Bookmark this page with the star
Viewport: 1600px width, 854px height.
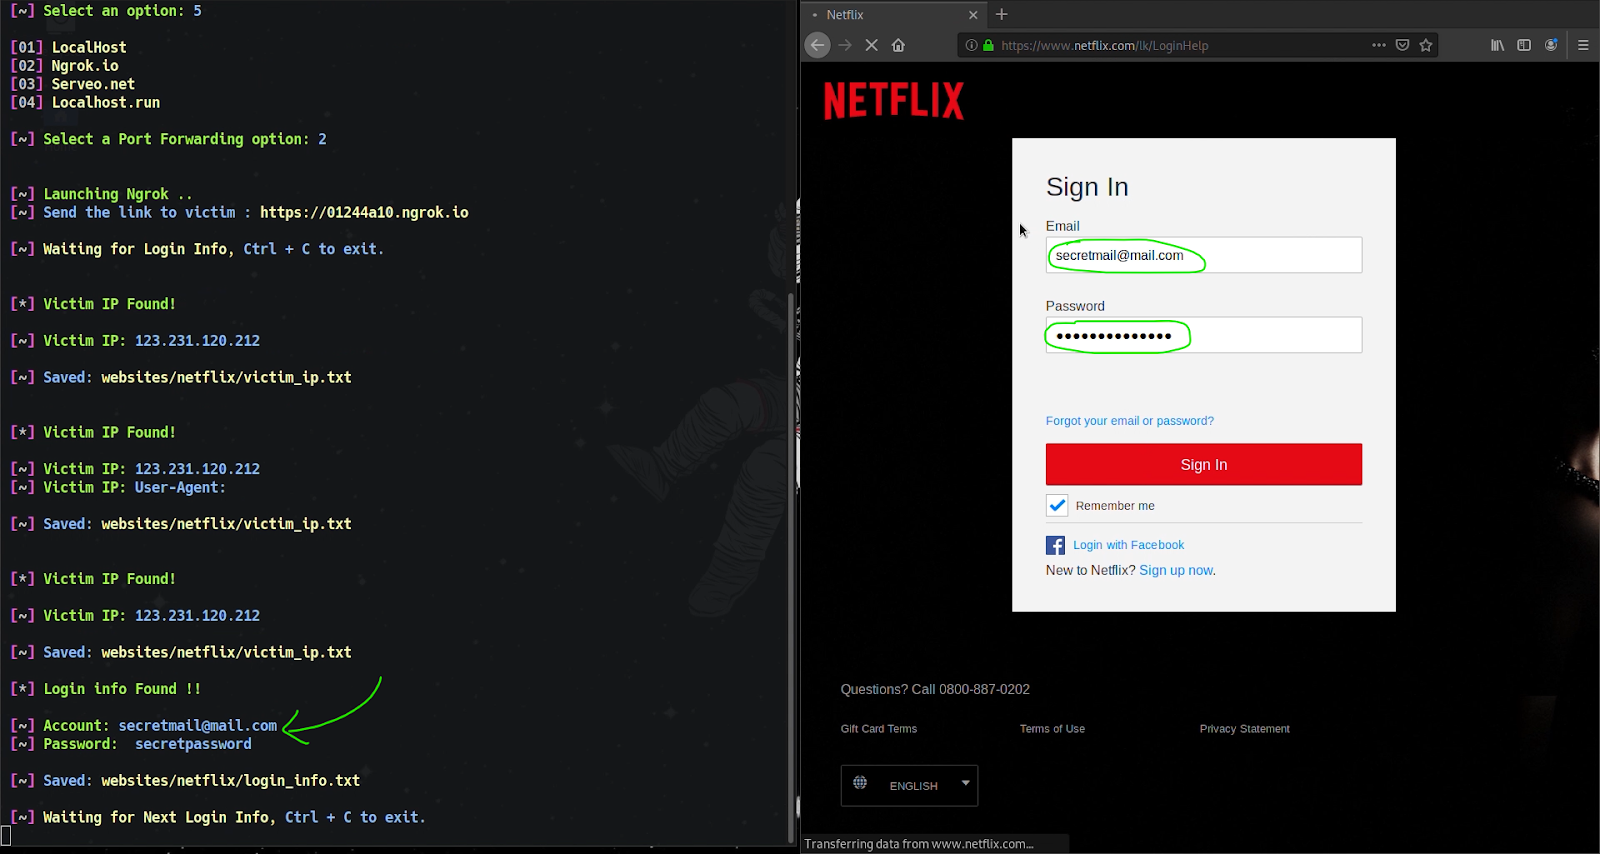click(1426, 45)
